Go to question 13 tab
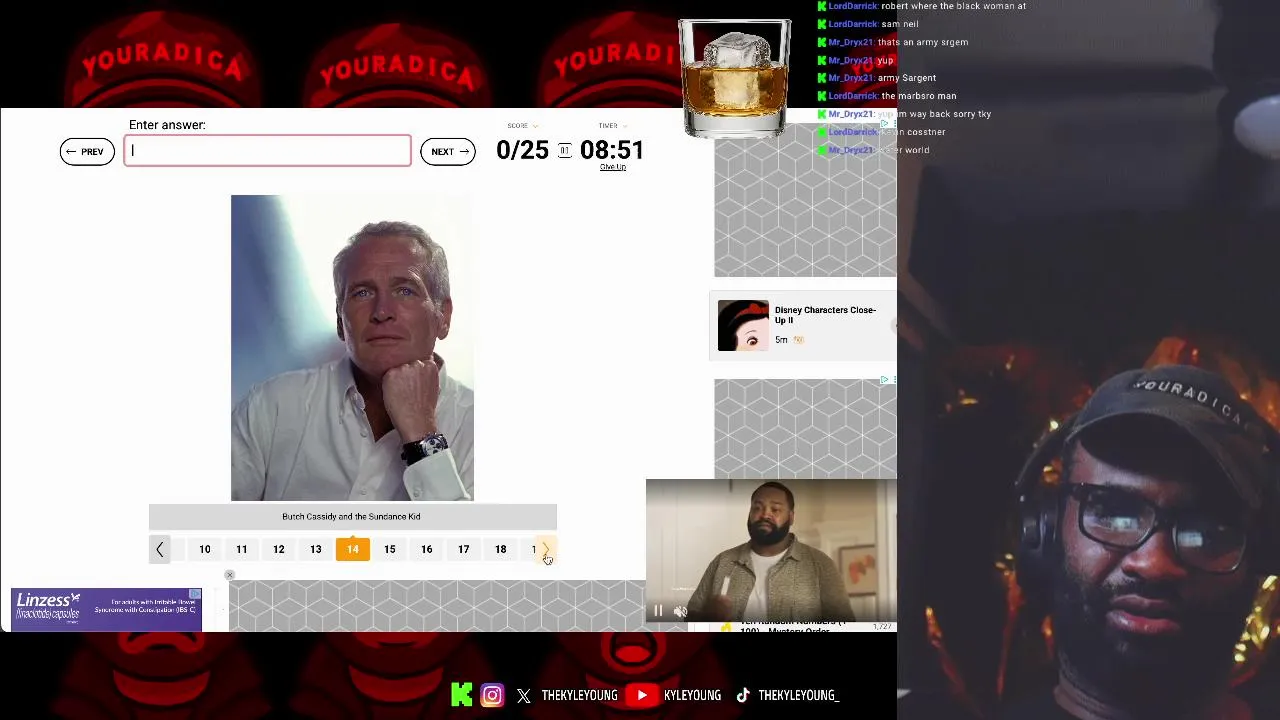This screenshot has width=1280, height=720. pyautogui.click(x=316, y=549)
